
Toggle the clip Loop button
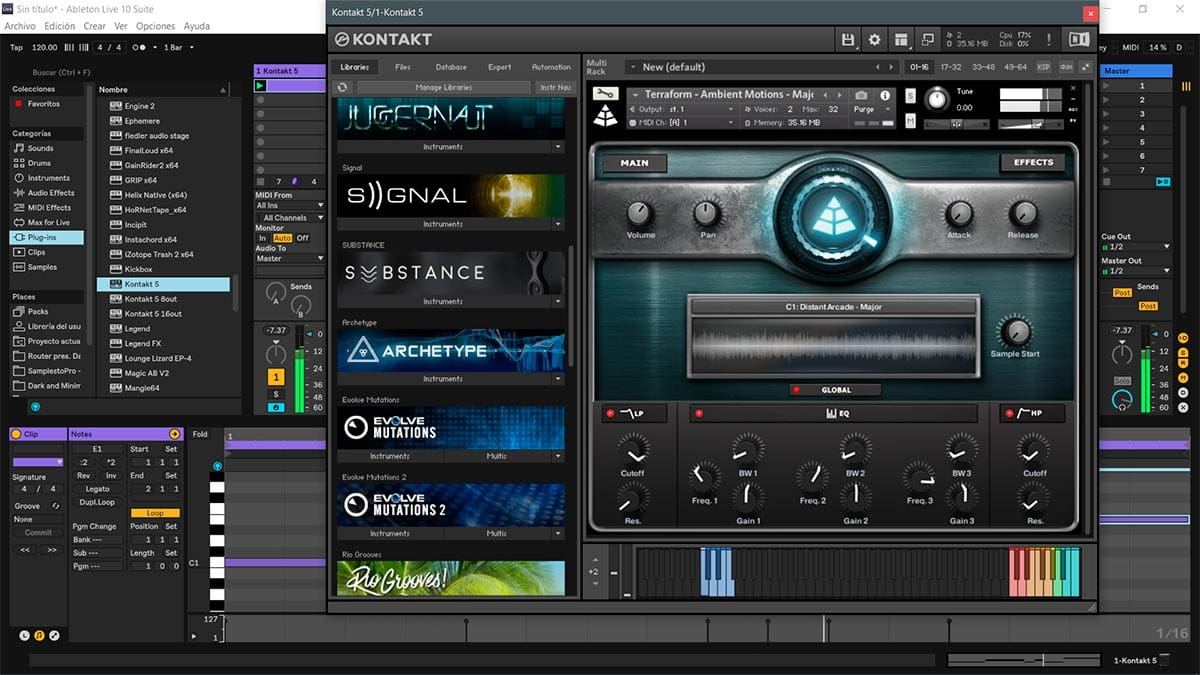[155, 513]
